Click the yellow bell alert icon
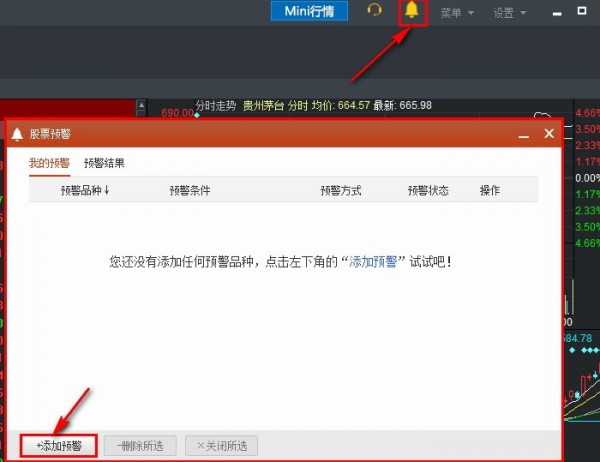This screenshot has width=600, height=462. coord(411,12)
